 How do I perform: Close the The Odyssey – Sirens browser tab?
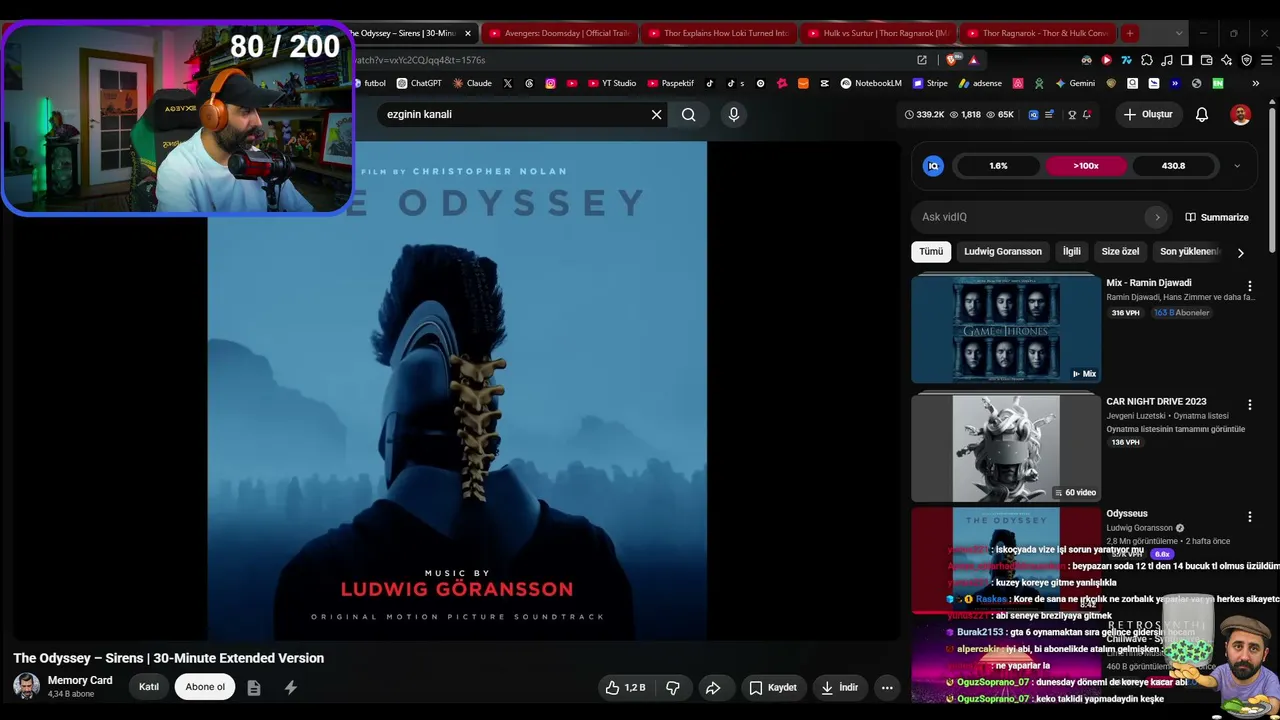tap(467, 33)
